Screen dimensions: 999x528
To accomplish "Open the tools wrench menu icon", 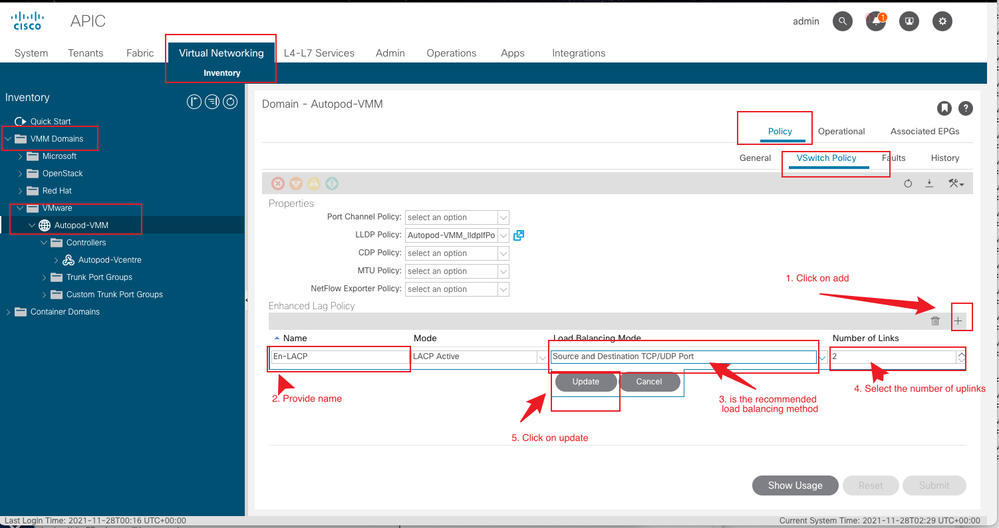I will point(956,183).
